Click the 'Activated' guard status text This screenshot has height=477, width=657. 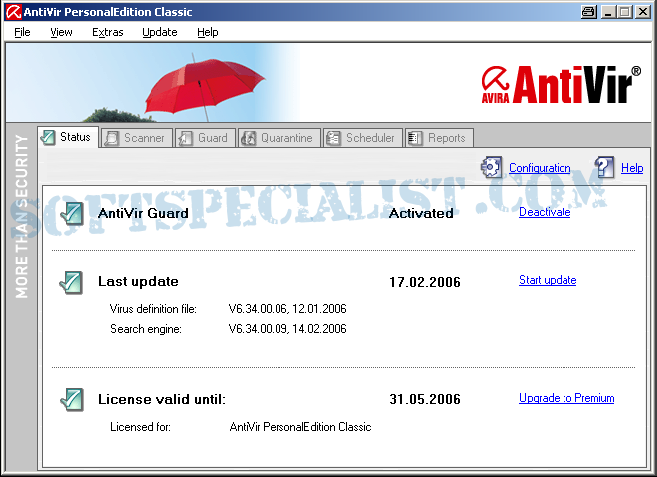point(421,213)
